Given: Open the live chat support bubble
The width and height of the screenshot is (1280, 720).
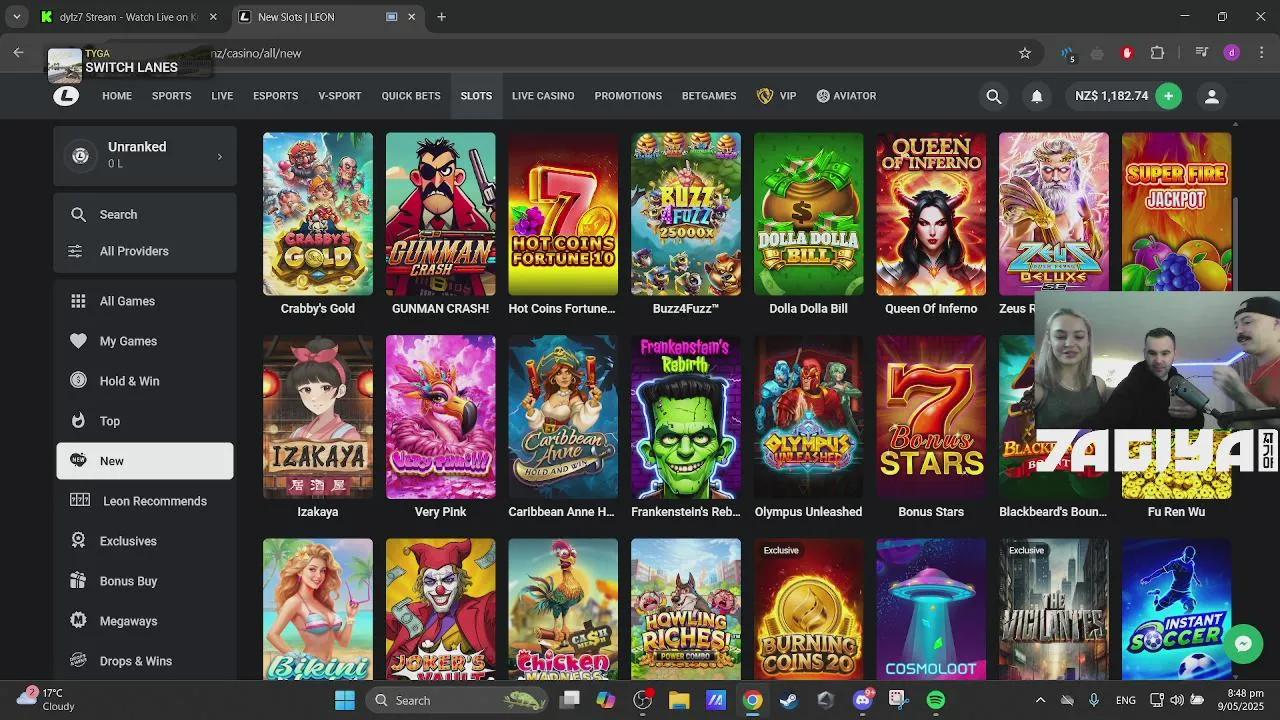Looking at the screenshot, I should (1243, 644).
